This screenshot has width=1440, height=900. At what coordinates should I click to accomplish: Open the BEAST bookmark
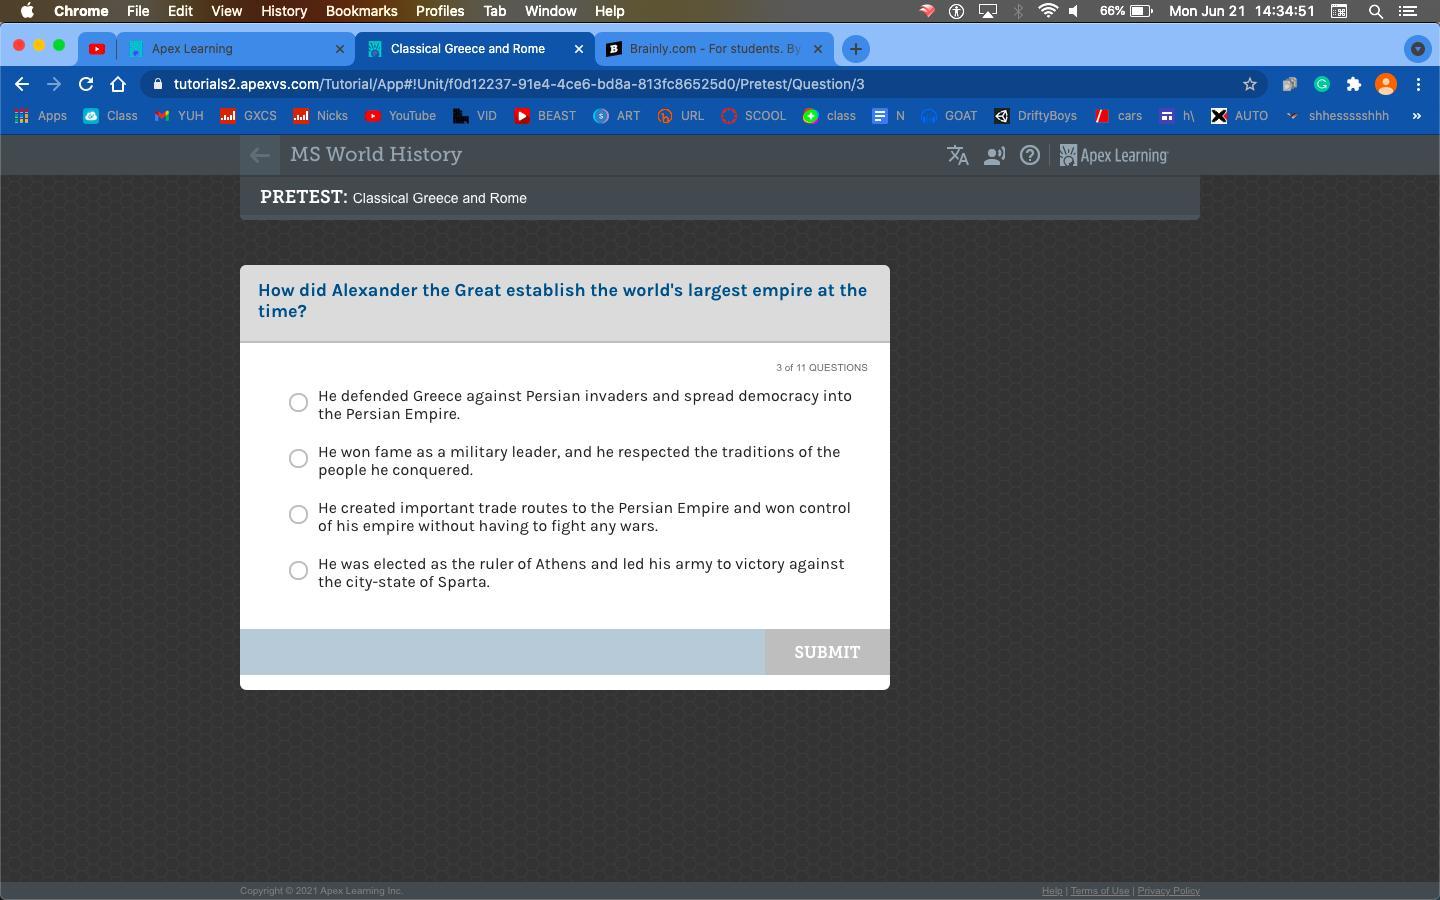tap(545, 116)
